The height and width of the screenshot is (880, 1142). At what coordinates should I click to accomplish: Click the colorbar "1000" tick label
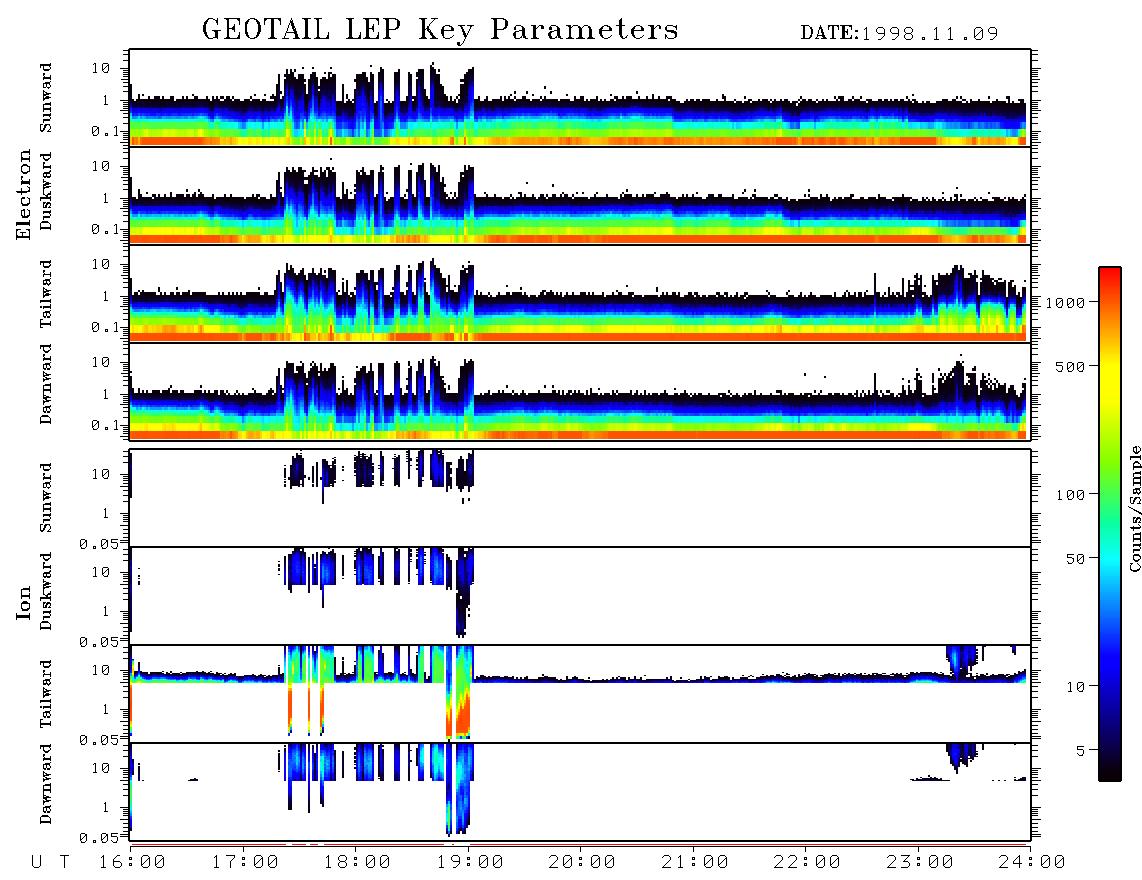pos(1066,303)
